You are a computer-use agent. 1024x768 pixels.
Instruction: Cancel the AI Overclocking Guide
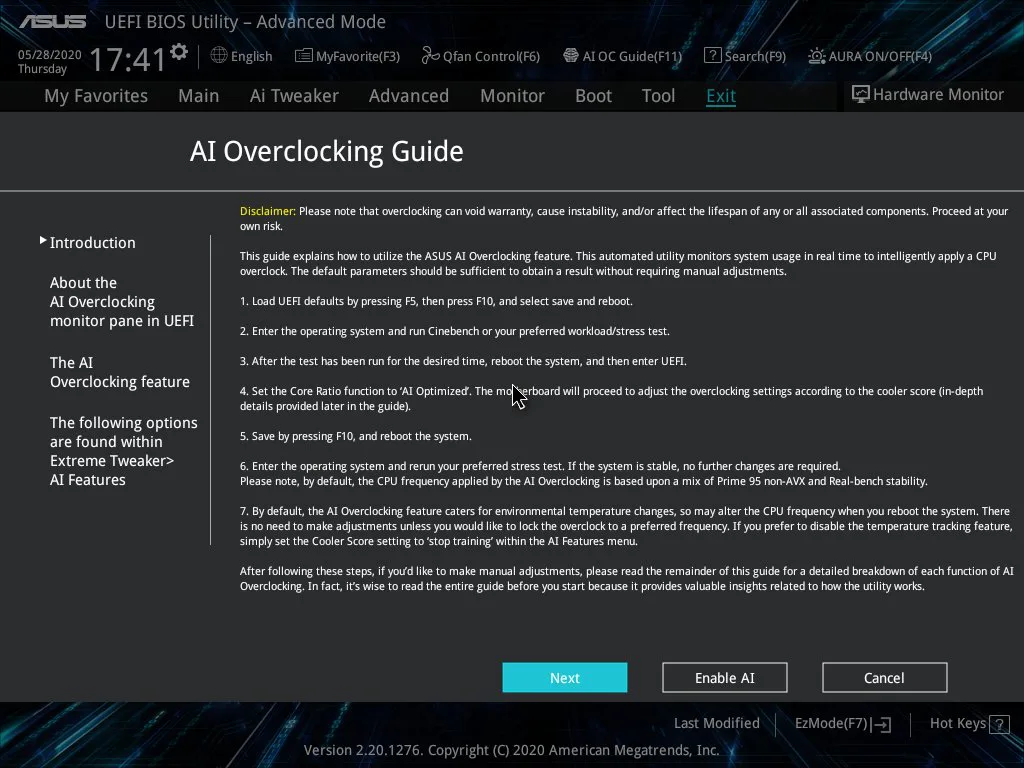tap(884, 678)
